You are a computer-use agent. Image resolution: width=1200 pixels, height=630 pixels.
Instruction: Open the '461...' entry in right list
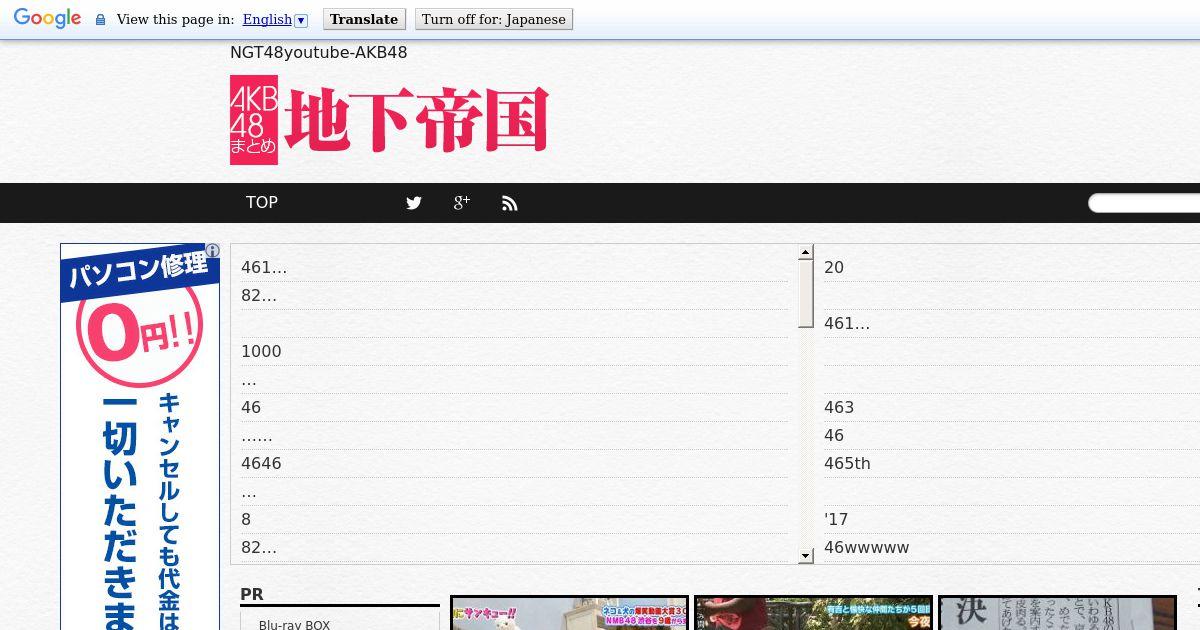click(847, 323)
